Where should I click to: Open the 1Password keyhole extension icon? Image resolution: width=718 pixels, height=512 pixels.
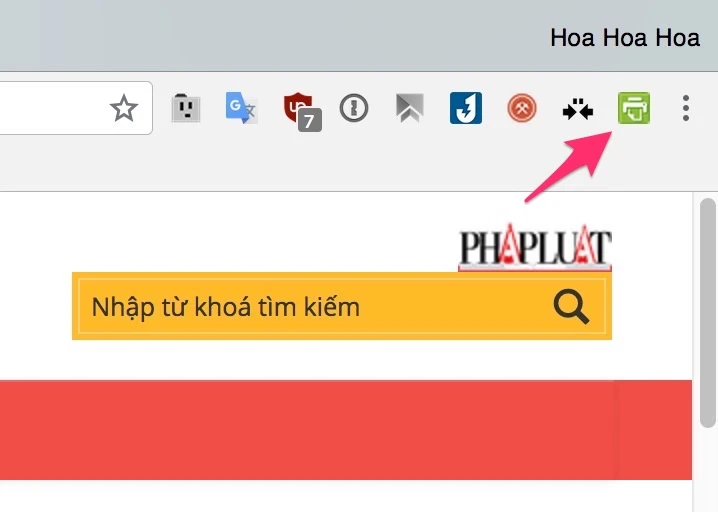tap(354, 108)
